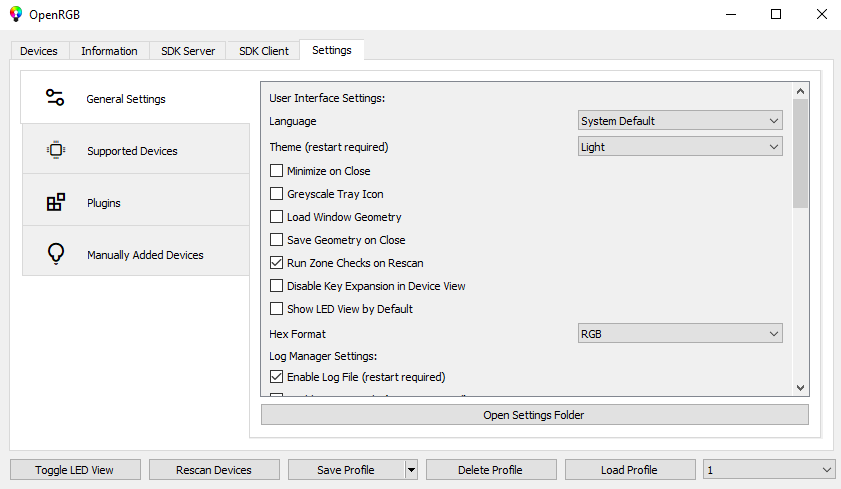Open the General Settings section
The image size is (841, 489).
[x=135, y=98]
